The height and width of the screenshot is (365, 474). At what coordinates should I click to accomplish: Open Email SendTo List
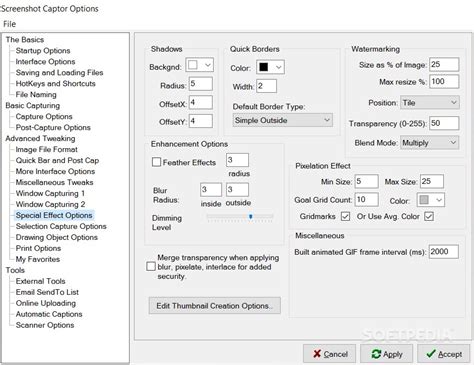click(47, 292)
